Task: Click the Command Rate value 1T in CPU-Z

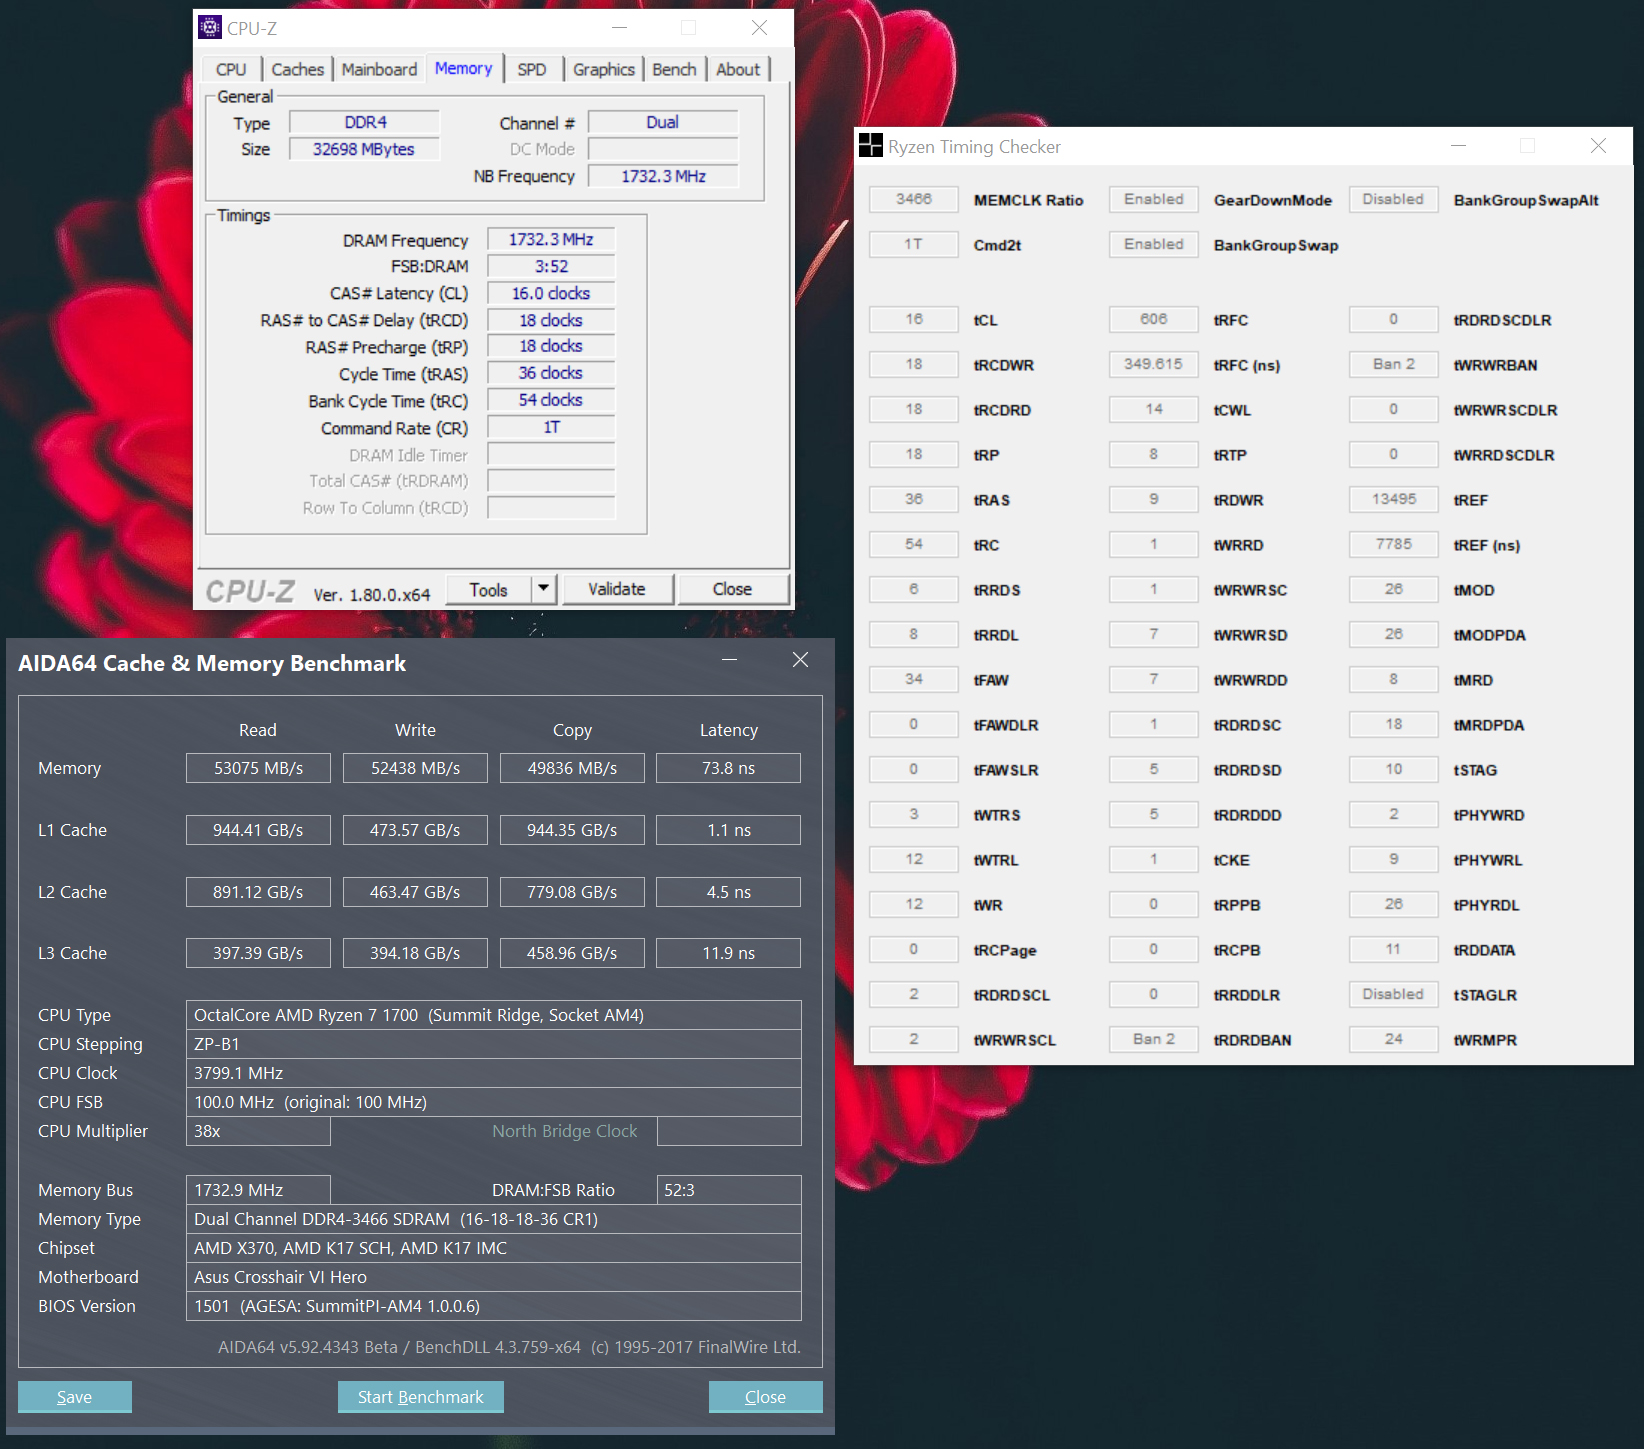Action: (x=551, y=427)
